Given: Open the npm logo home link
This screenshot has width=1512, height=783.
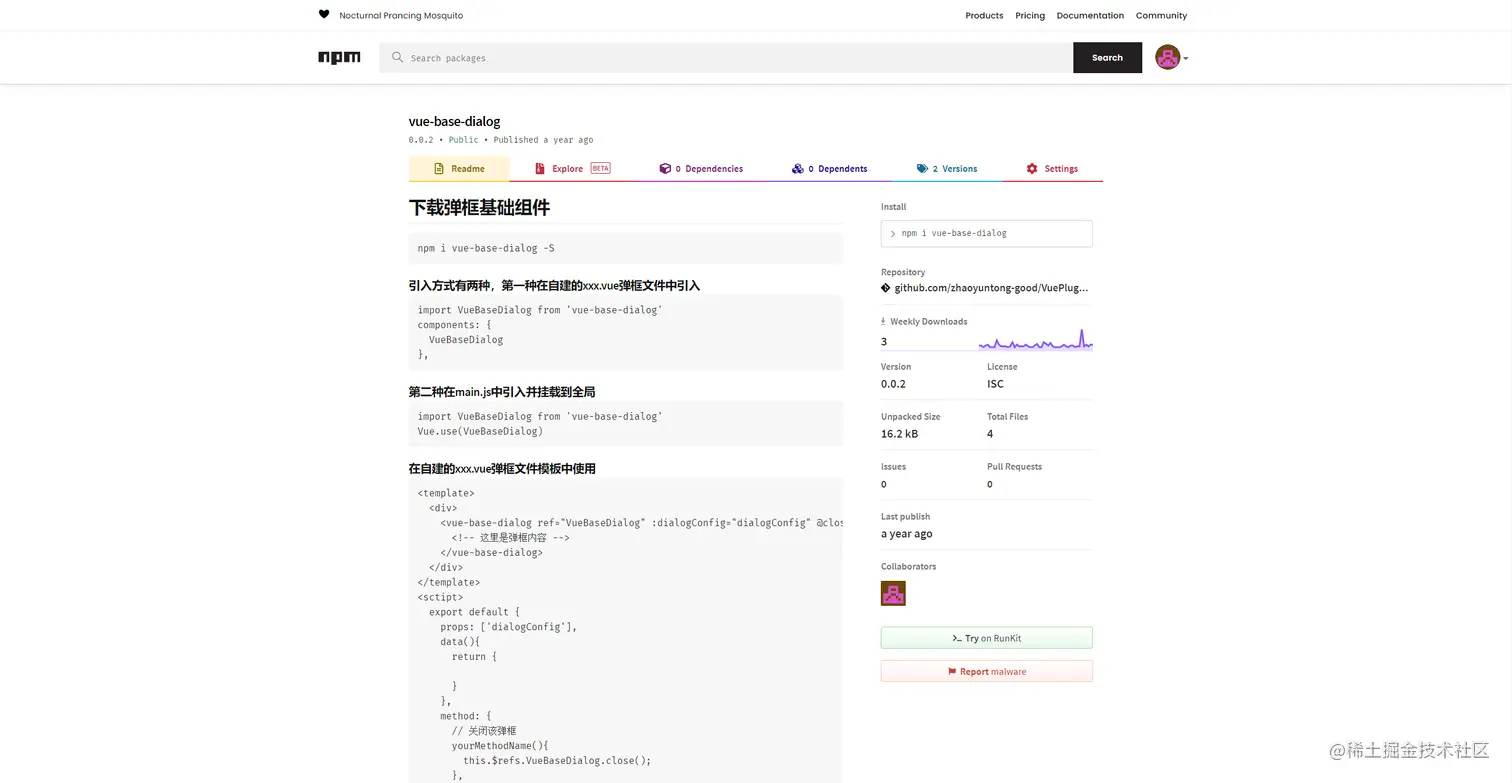Looking at the screenshot, I should click(x=339, y=57).
